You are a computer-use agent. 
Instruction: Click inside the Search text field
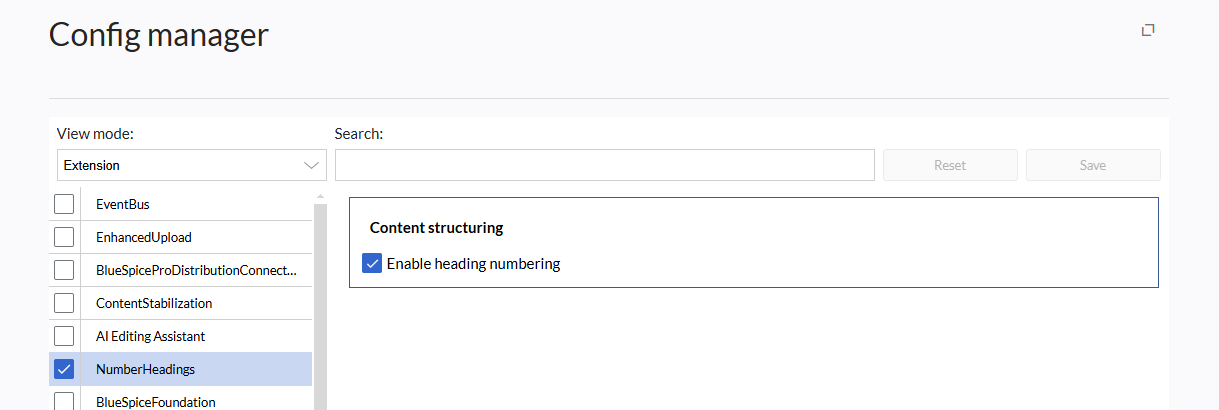tap(605, 165)
